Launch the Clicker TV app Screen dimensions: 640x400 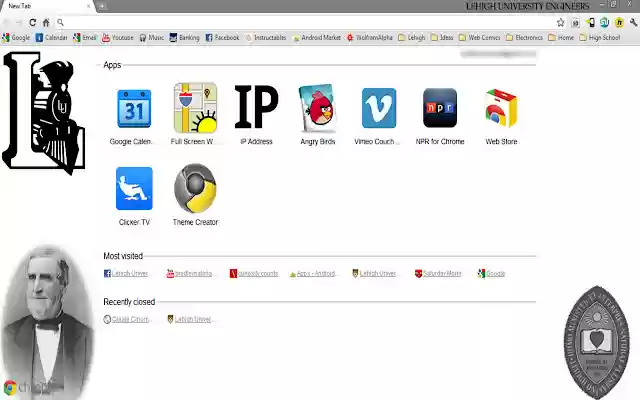pos(134,196)
